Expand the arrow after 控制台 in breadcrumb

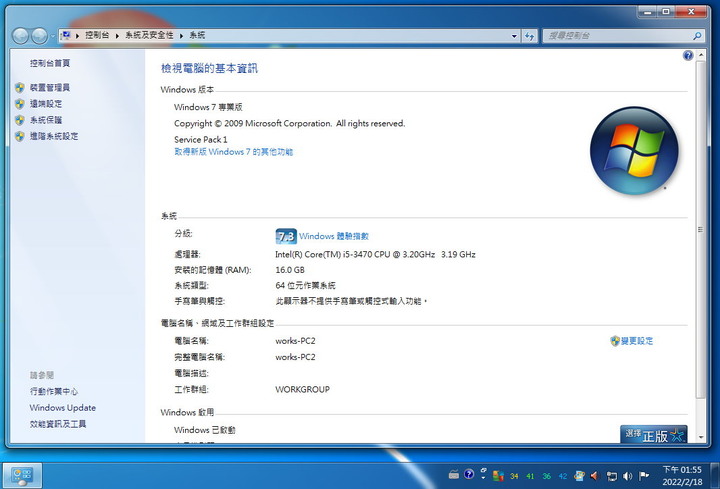(117, 35)
